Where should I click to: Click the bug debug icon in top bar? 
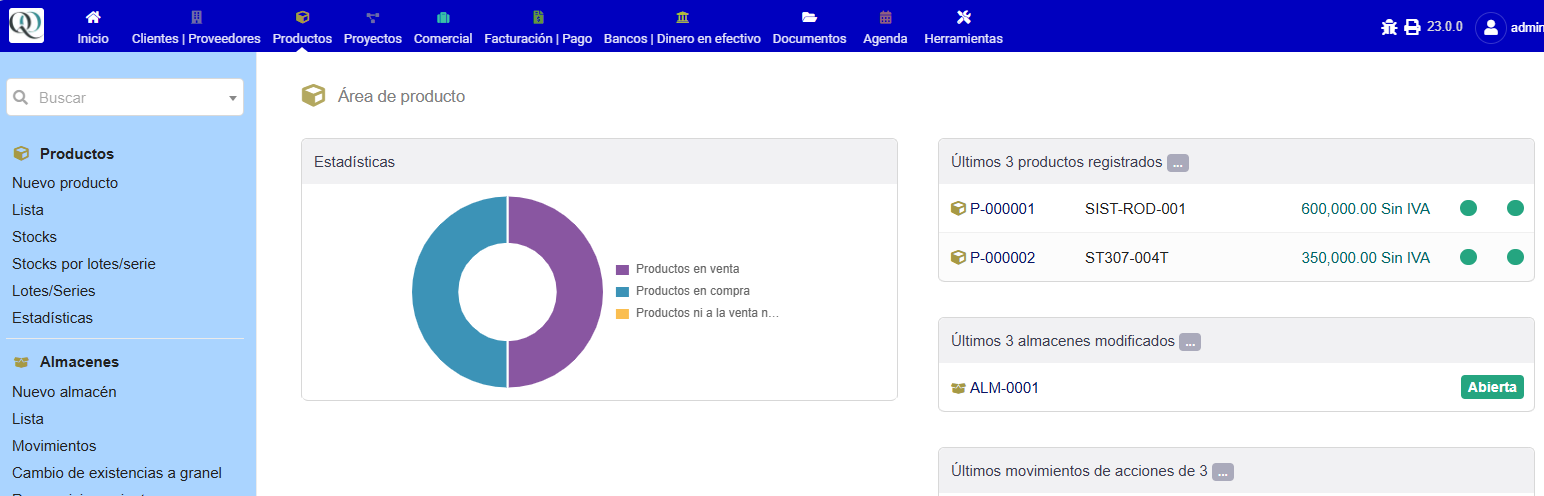coord(1389,27)
